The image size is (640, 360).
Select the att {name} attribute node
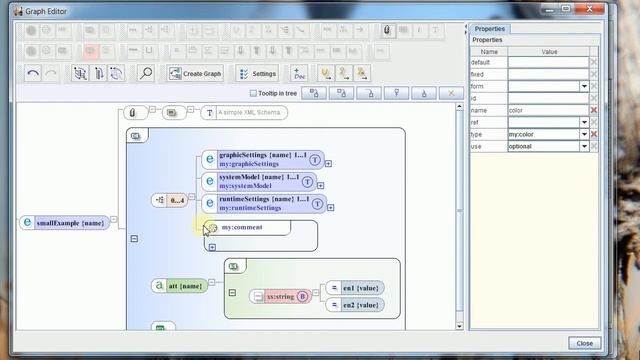pos(180,286)
